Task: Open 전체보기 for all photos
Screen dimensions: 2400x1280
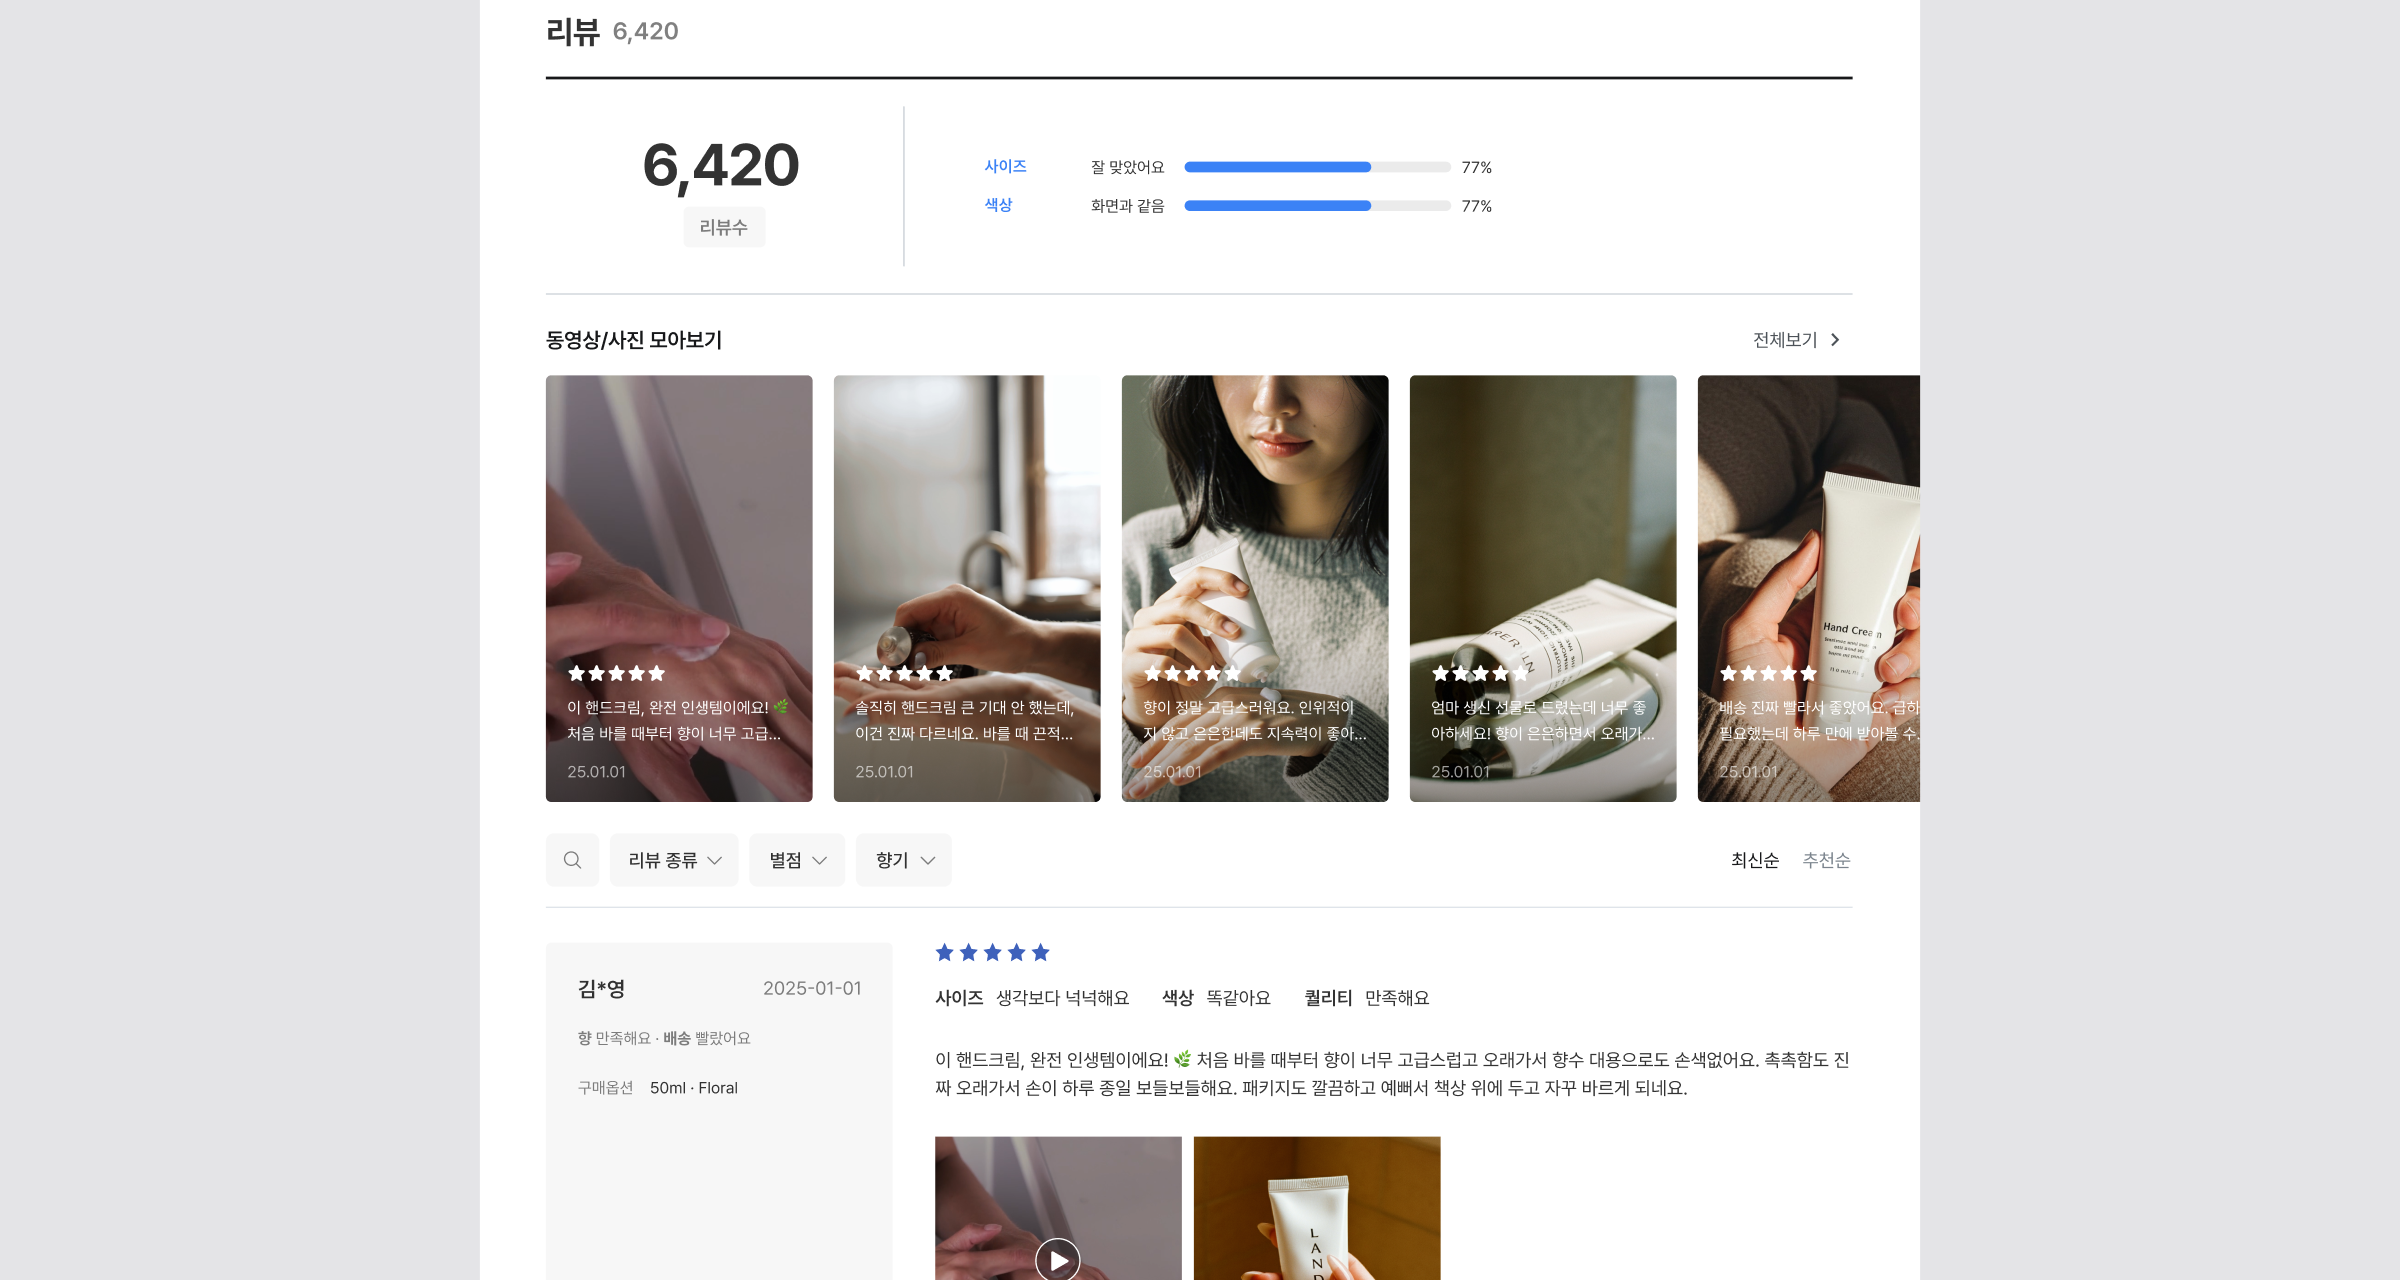Action: (x=1785, y=340)
